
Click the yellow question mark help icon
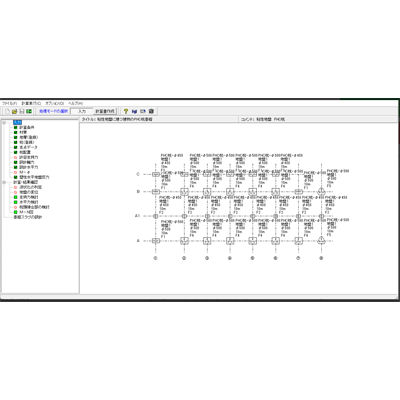click(126, 111)
